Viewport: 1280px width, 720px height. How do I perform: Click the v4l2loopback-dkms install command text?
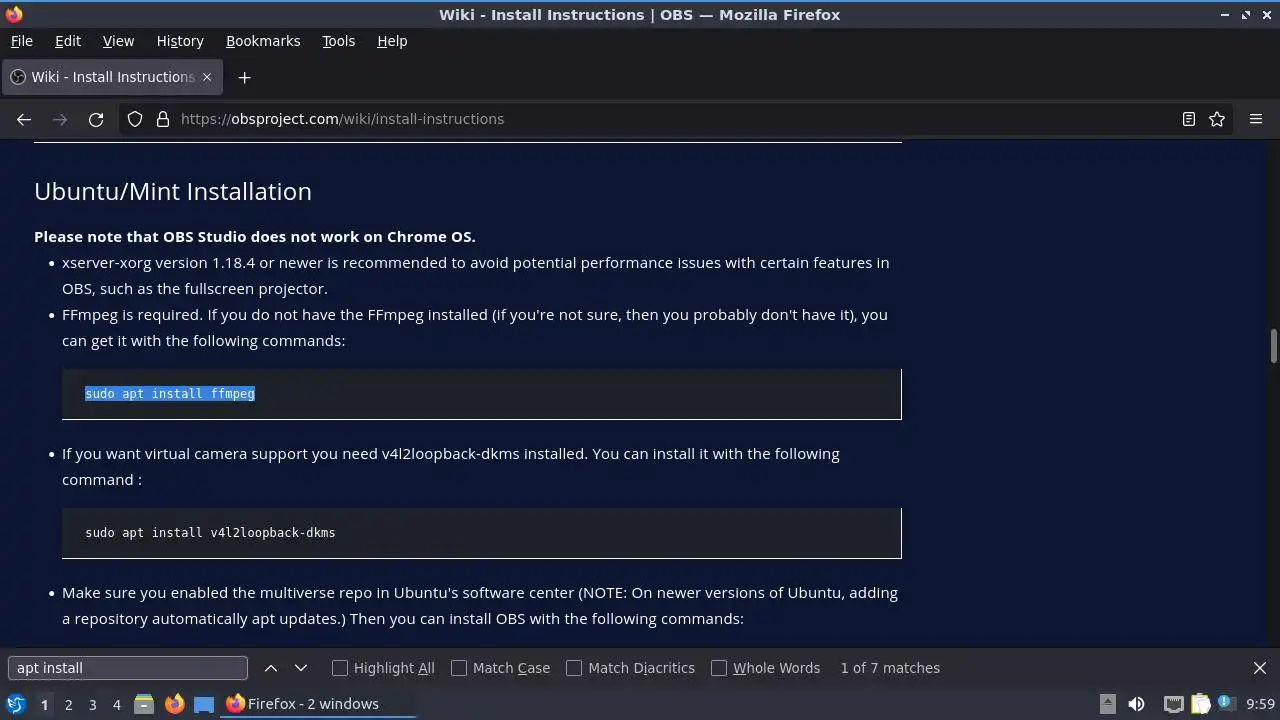[x=210, y=533]
